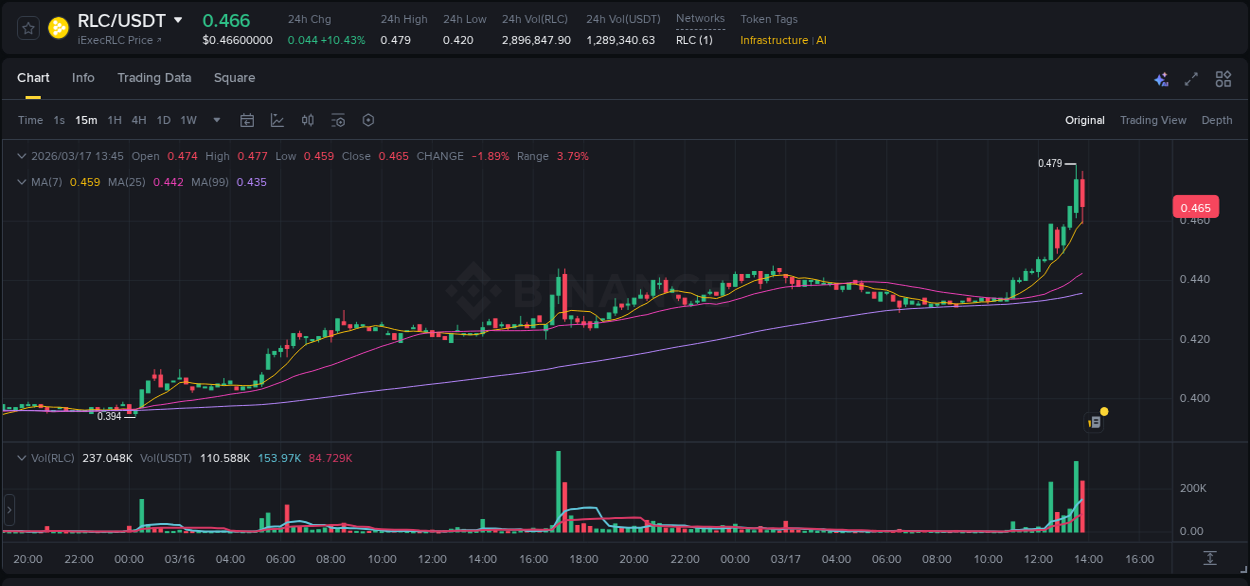1250x586 pixels.
Task: Open the Info tab
Action: click(x=83, y=78)
